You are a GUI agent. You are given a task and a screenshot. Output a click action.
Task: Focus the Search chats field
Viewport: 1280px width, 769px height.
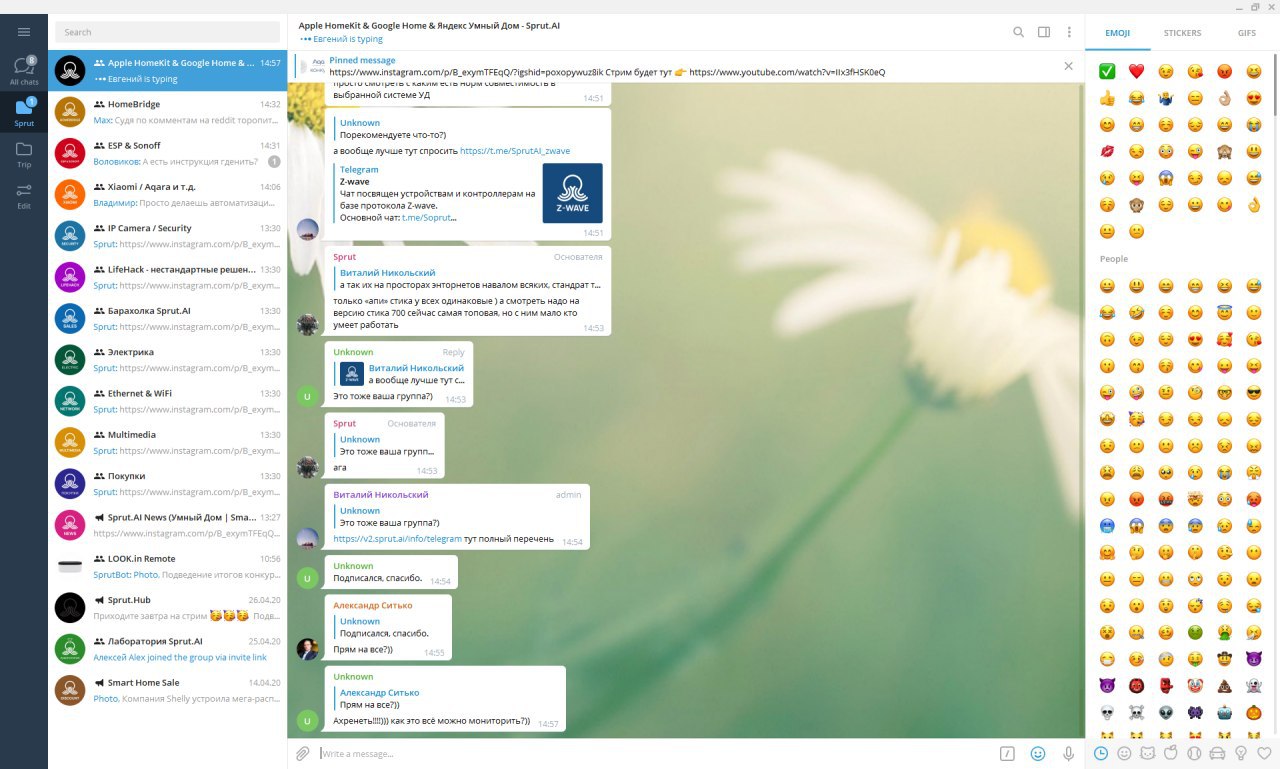[167, 32]
